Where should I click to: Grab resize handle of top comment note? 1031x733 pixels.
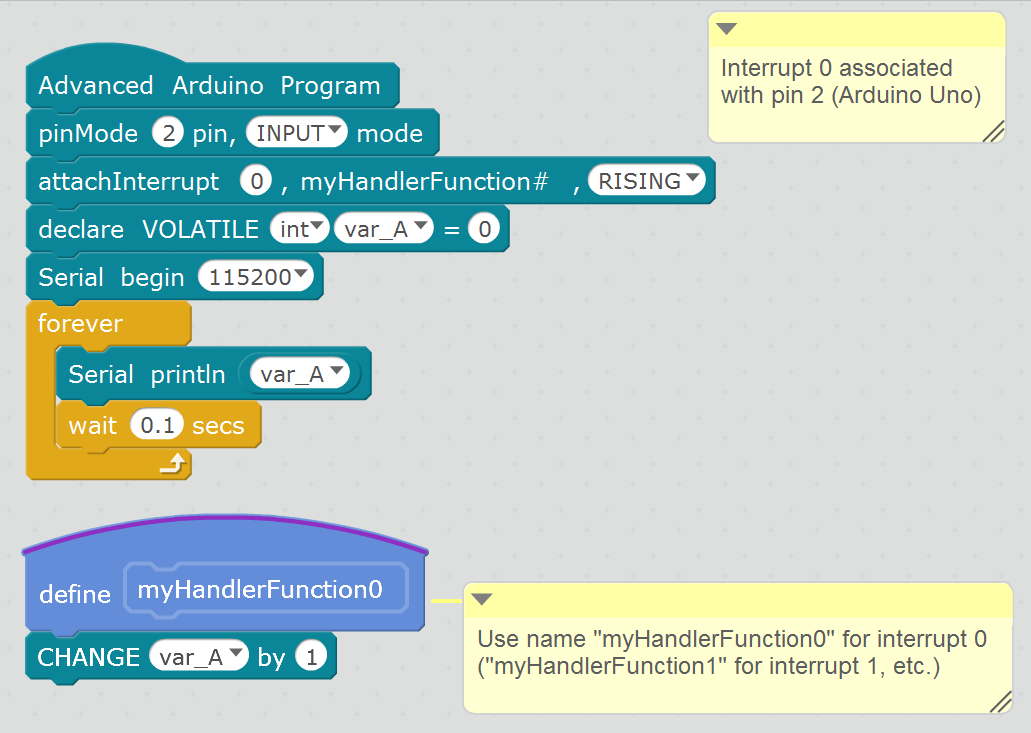(993, 131)
